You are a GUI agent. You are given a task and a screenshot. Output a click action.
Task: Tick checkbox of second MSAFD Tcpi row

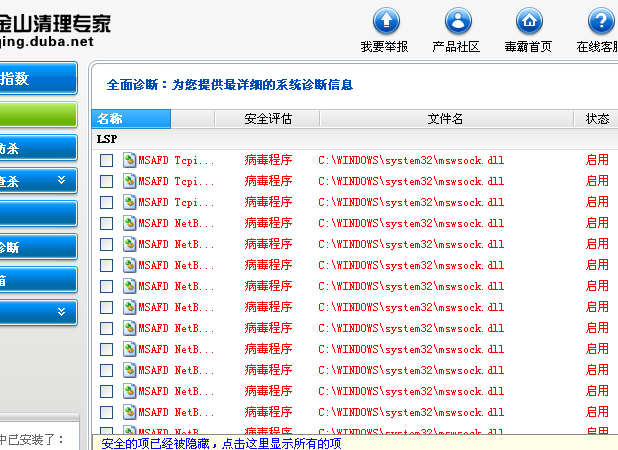point(106,181)
